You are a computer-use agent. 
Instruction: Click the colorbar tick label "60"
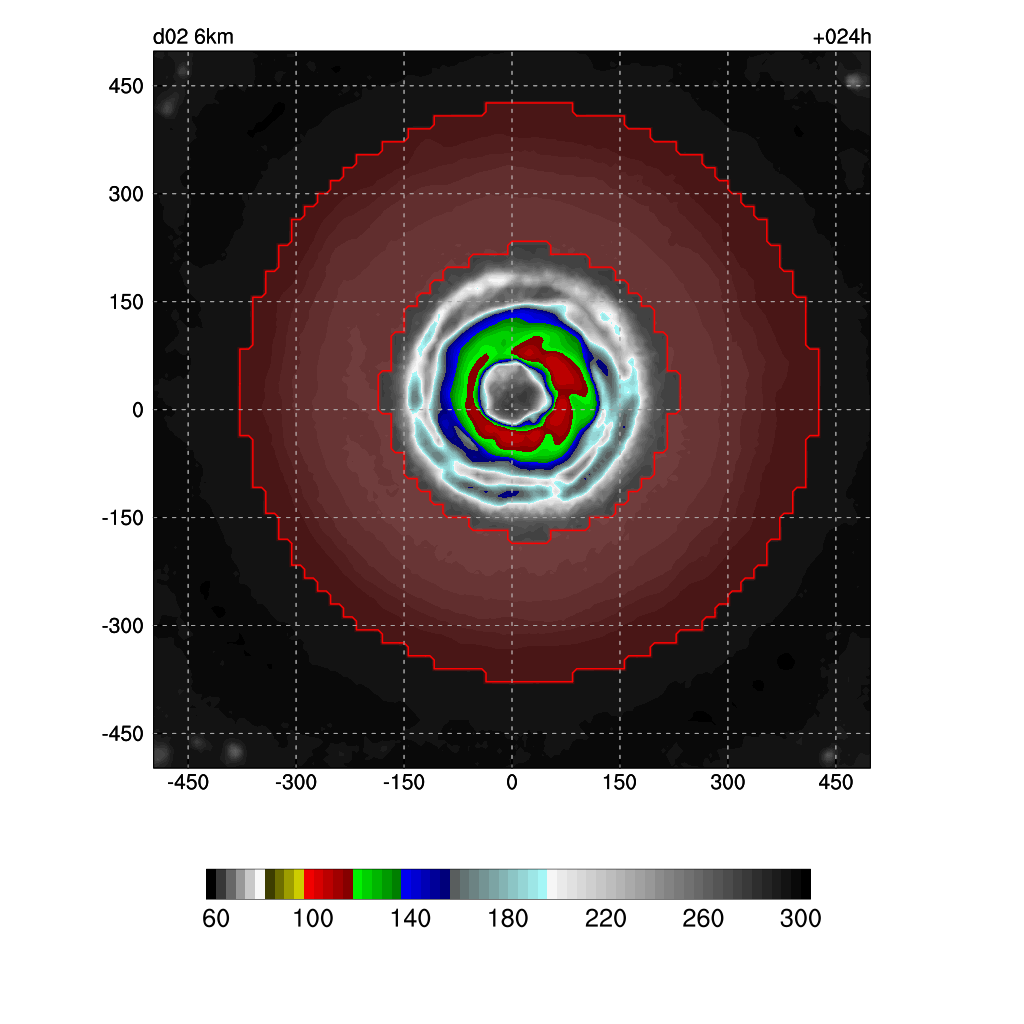coord(216,919)
